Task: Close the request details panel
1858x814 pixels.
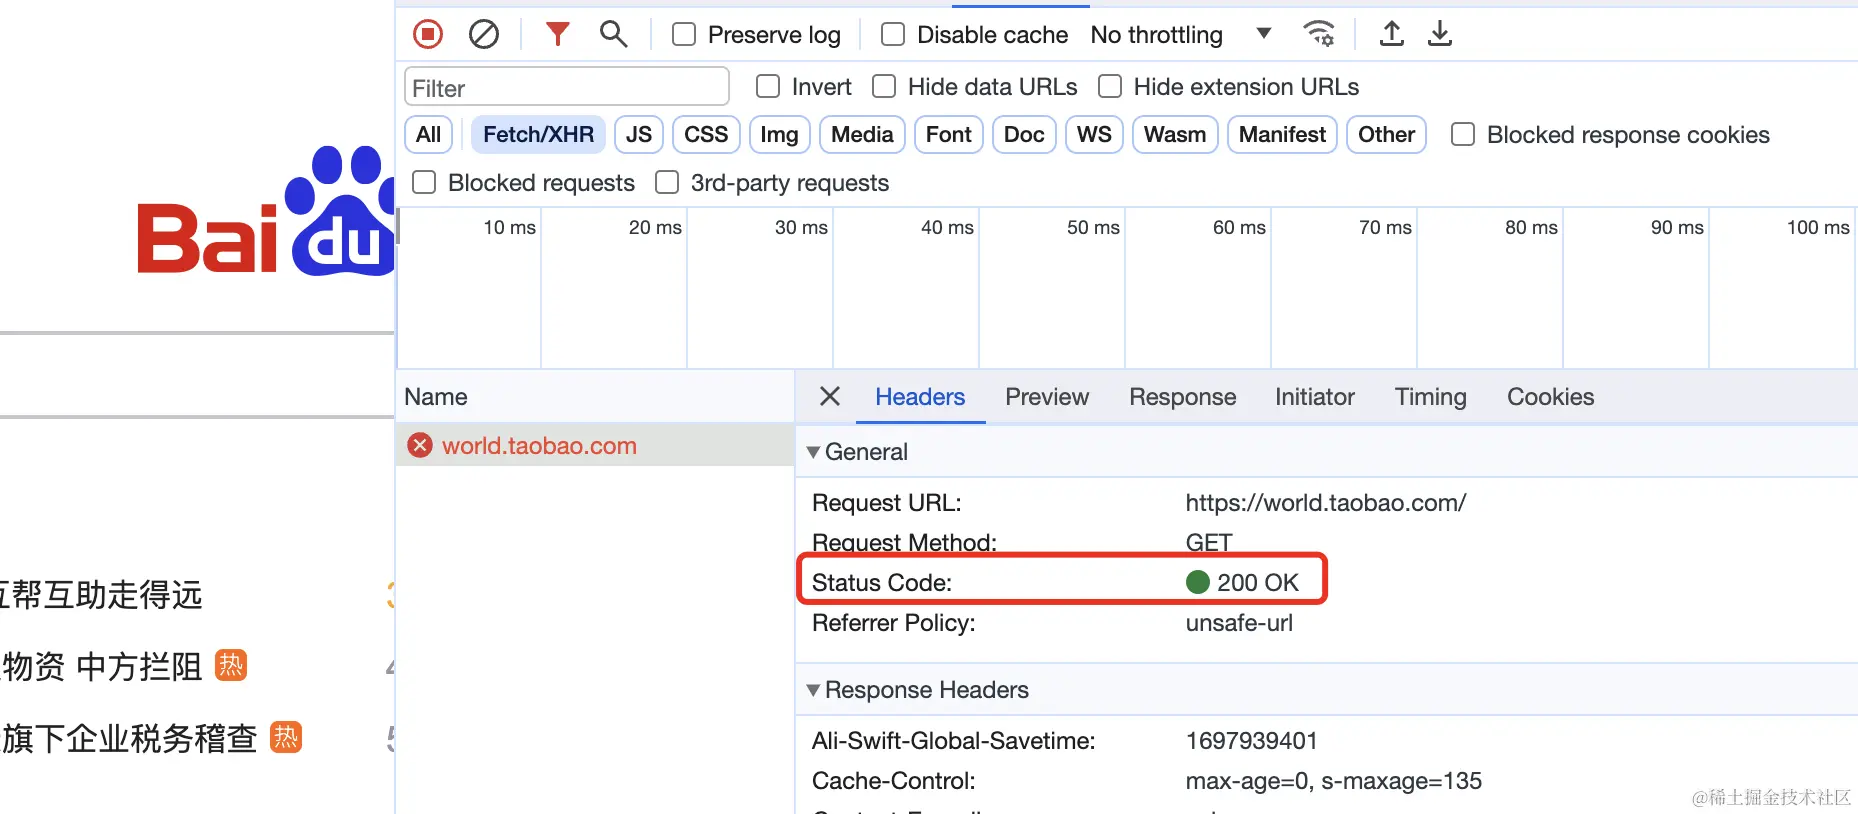Action: pyautogui.click(x=829, y=397)
